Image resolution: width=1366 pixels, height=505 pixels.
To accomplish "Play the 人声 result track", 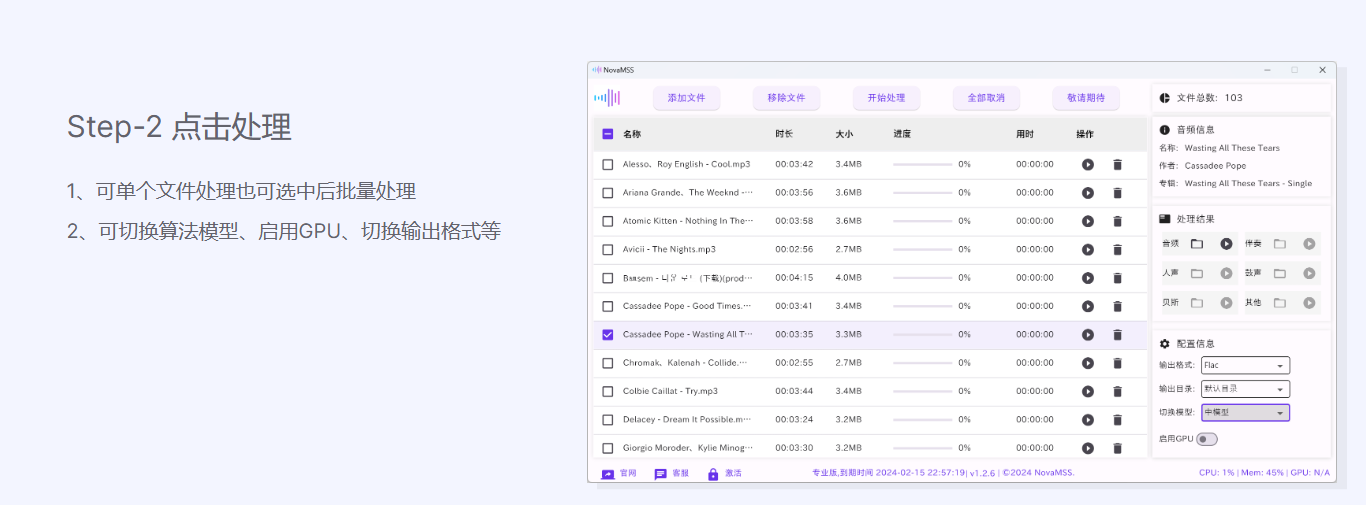I will (1226, 273).
